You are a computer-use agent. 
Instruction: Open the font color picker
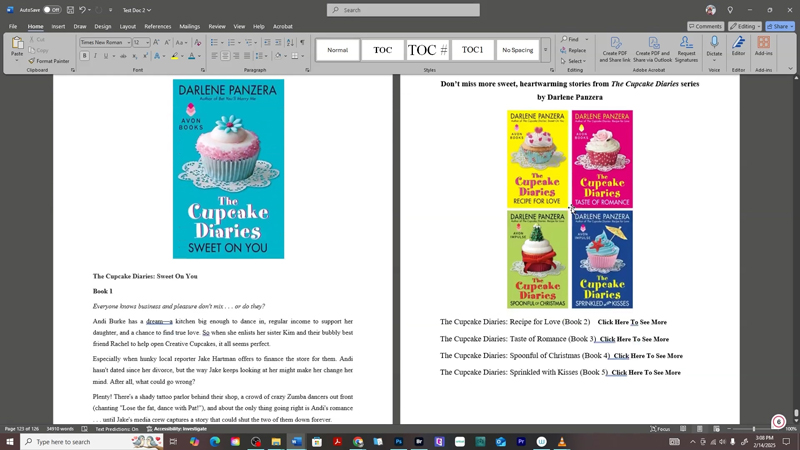[199, 56]
